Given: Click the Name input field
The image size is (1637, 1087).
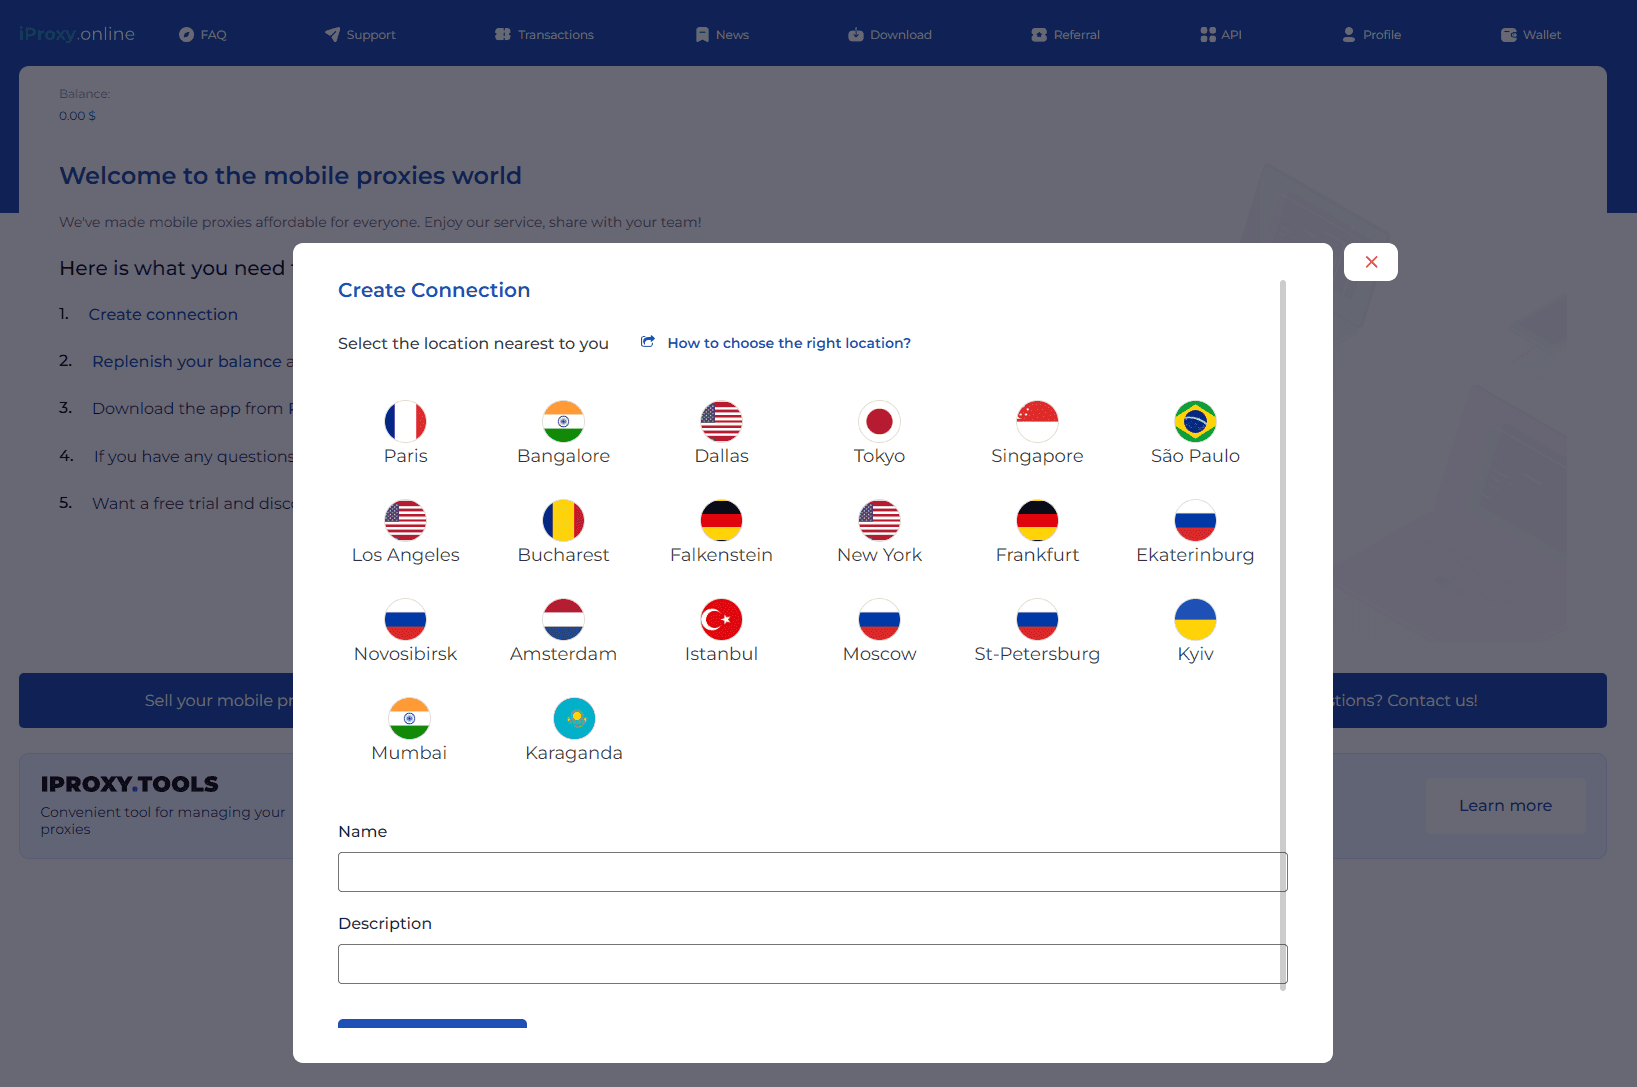Looking at the screenshot, I should point(812,872).
